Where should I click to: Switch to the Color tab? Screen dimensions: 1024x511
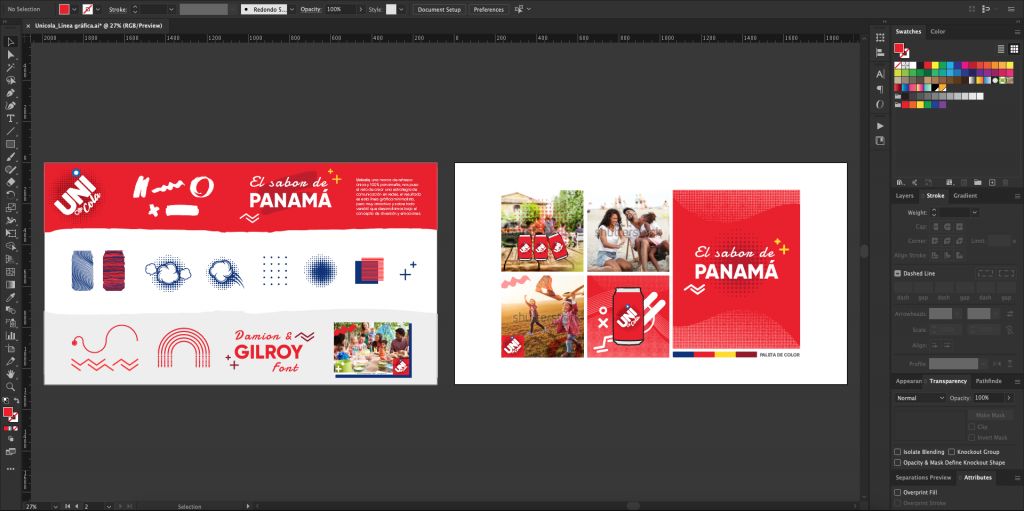938,31
